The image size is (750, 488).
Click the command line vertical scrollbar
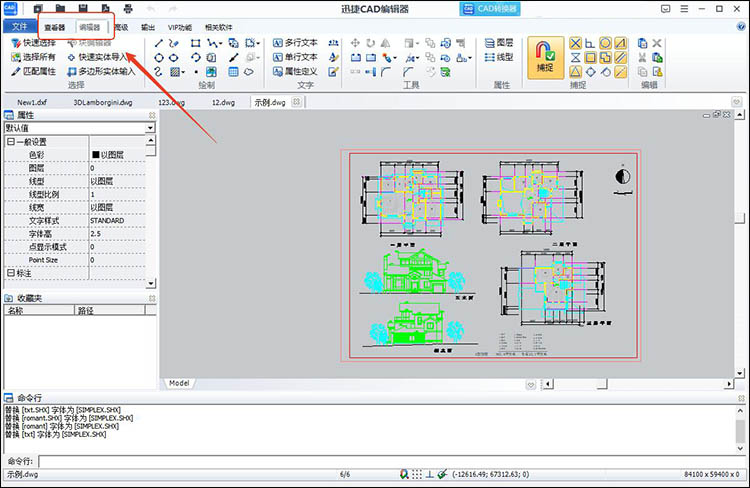pos(740,429)
